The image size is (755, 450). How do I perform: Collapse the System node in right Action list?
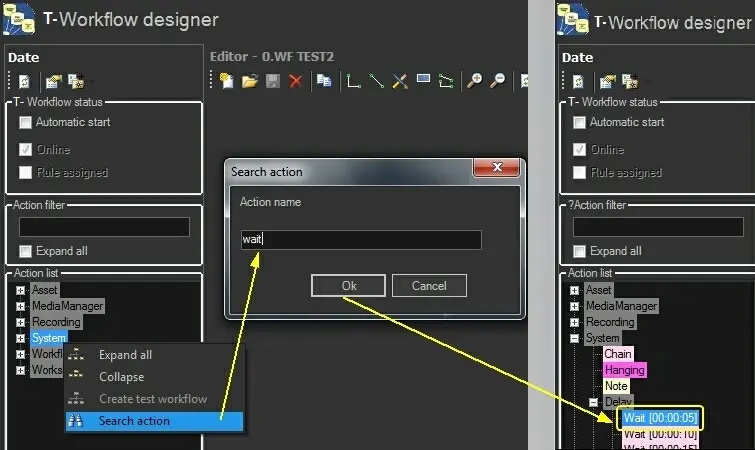(x=575, y=338)
